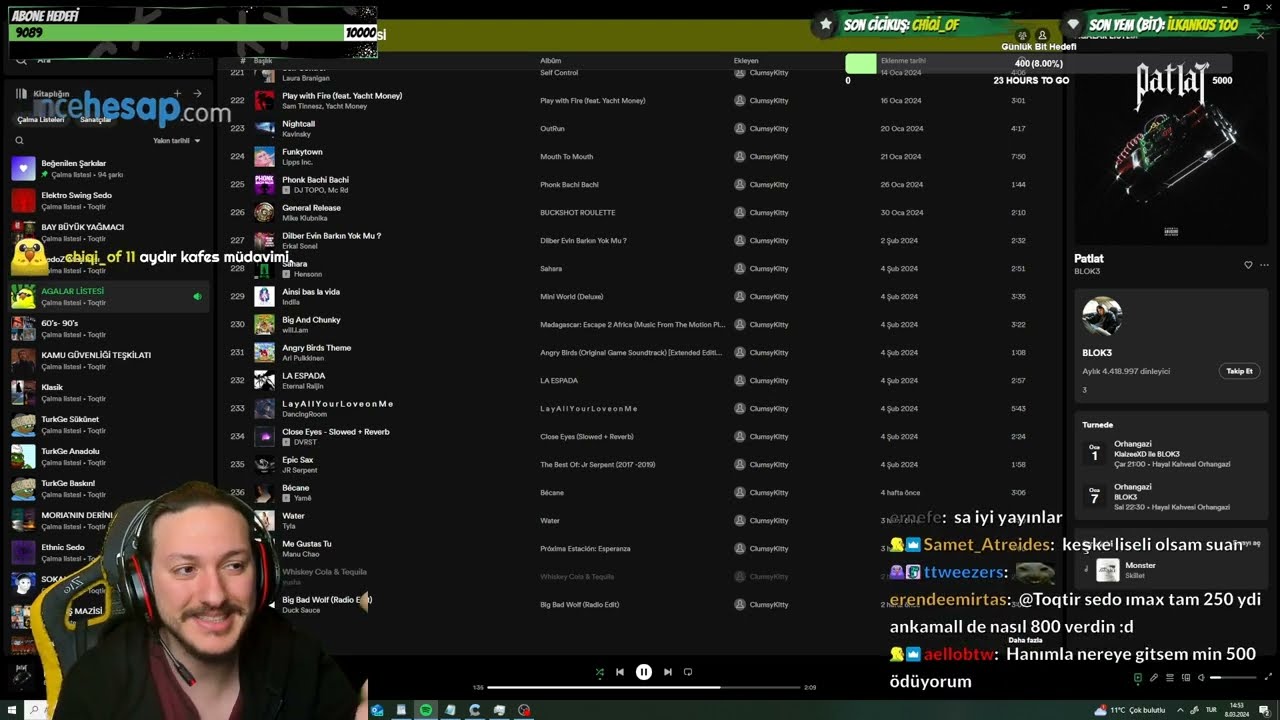Open Me Gustas Tu cover thumbnail
The image size is (1280, 720).
click(x=264, y=548)
